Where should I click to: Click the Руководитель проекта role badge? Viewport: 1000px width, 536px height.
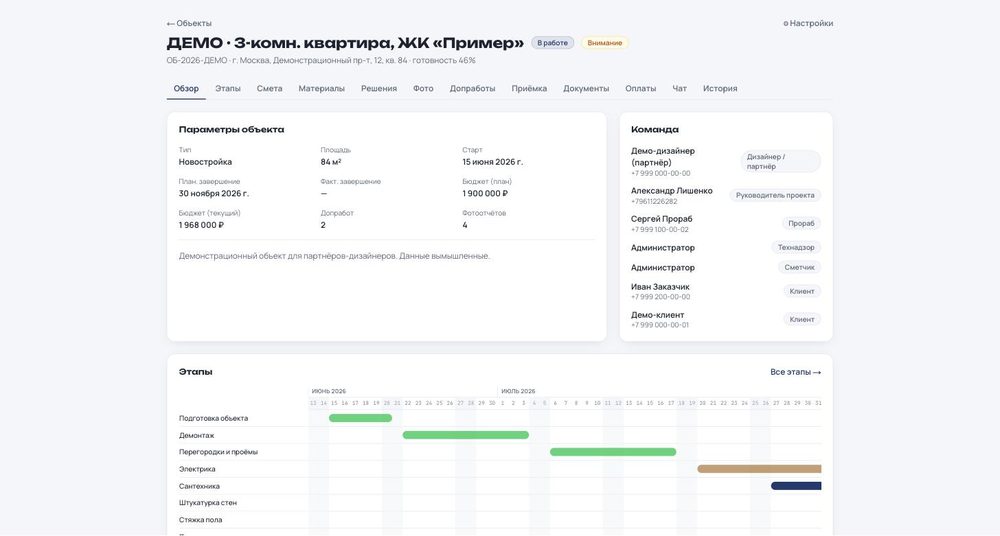click(x=775, y=195)
